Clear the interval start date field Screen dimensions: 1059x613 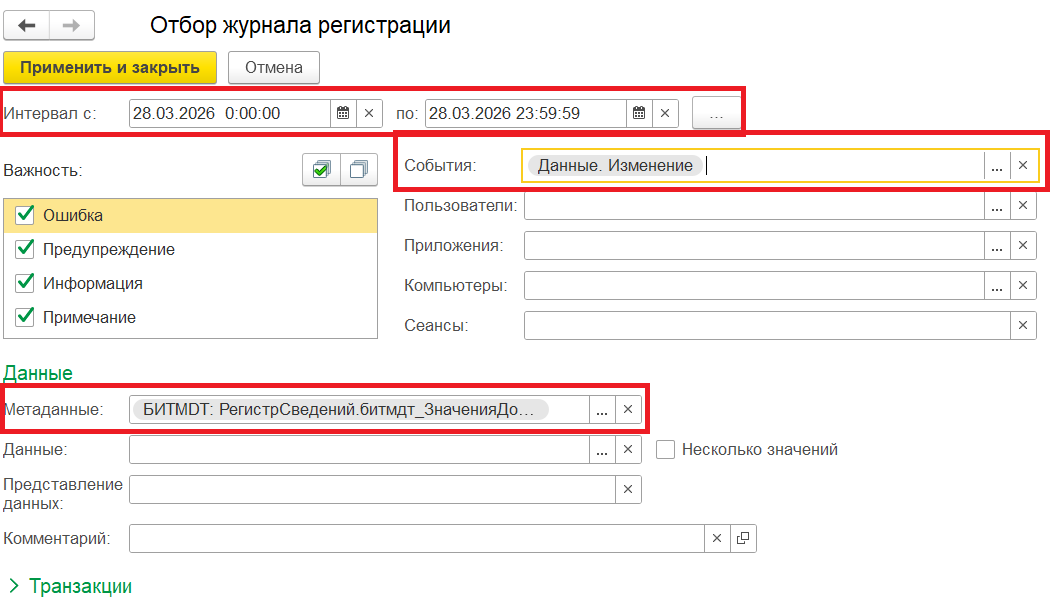(369, 113)
